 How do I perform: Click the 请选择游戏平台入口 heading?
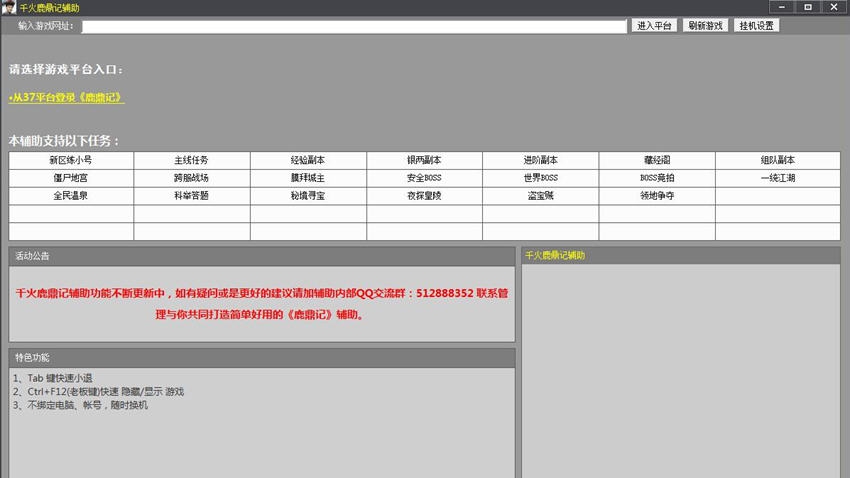tap(66, 69)
